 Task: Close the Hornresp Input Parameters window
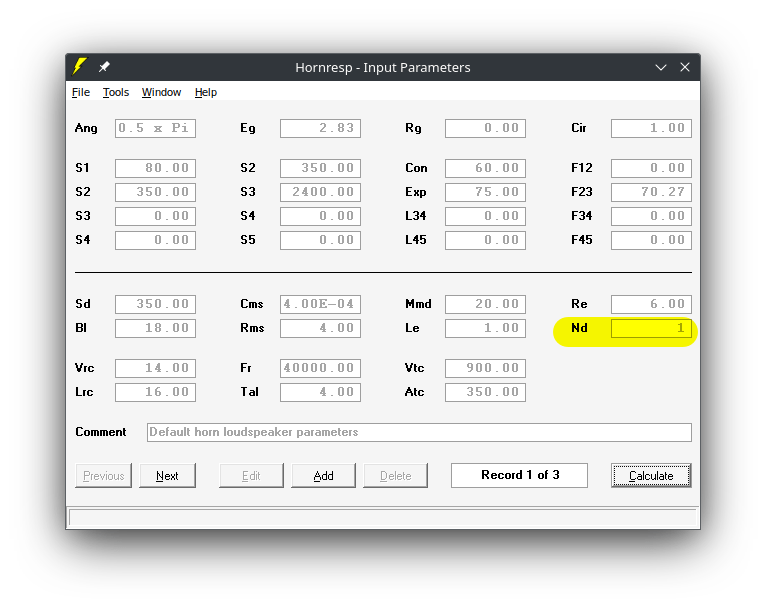click(685, 67)
